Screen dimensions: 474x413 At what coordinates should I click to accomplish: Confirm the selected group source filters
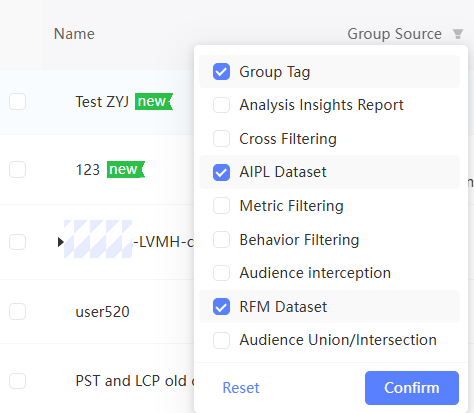point(412,388)
